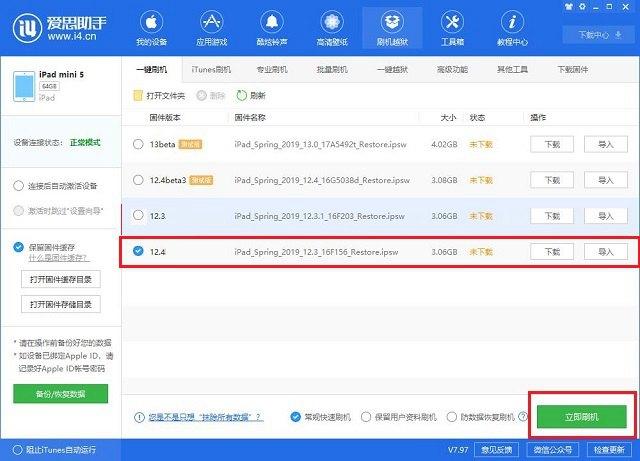
Task: Click the 刷新 refresh icon
Action: 242,96
